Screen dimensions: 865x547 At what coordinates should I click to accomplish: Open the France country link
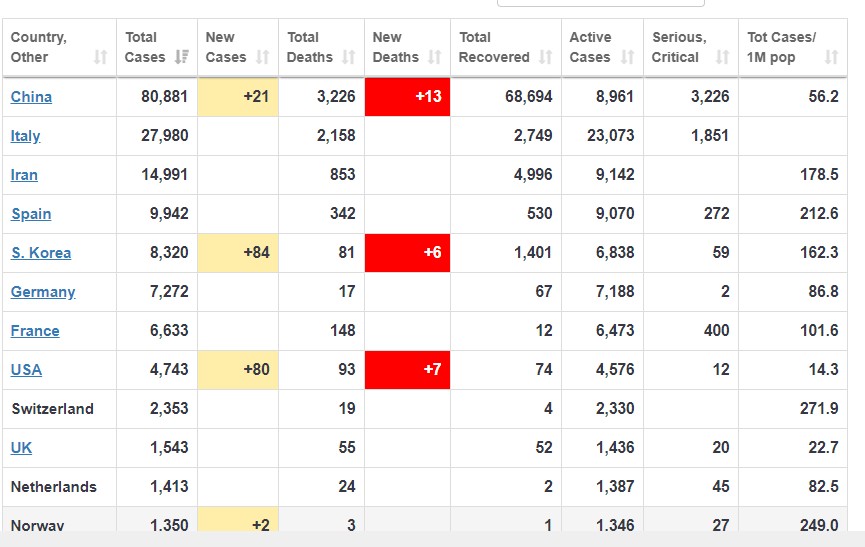click(x=35, y=331)
